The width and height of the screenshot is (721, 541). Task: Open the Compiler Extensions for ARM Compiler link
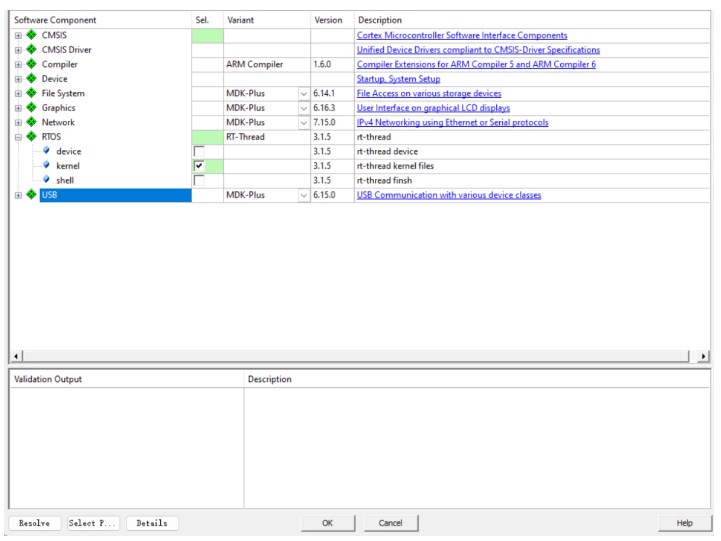click(x=476, y=64)
